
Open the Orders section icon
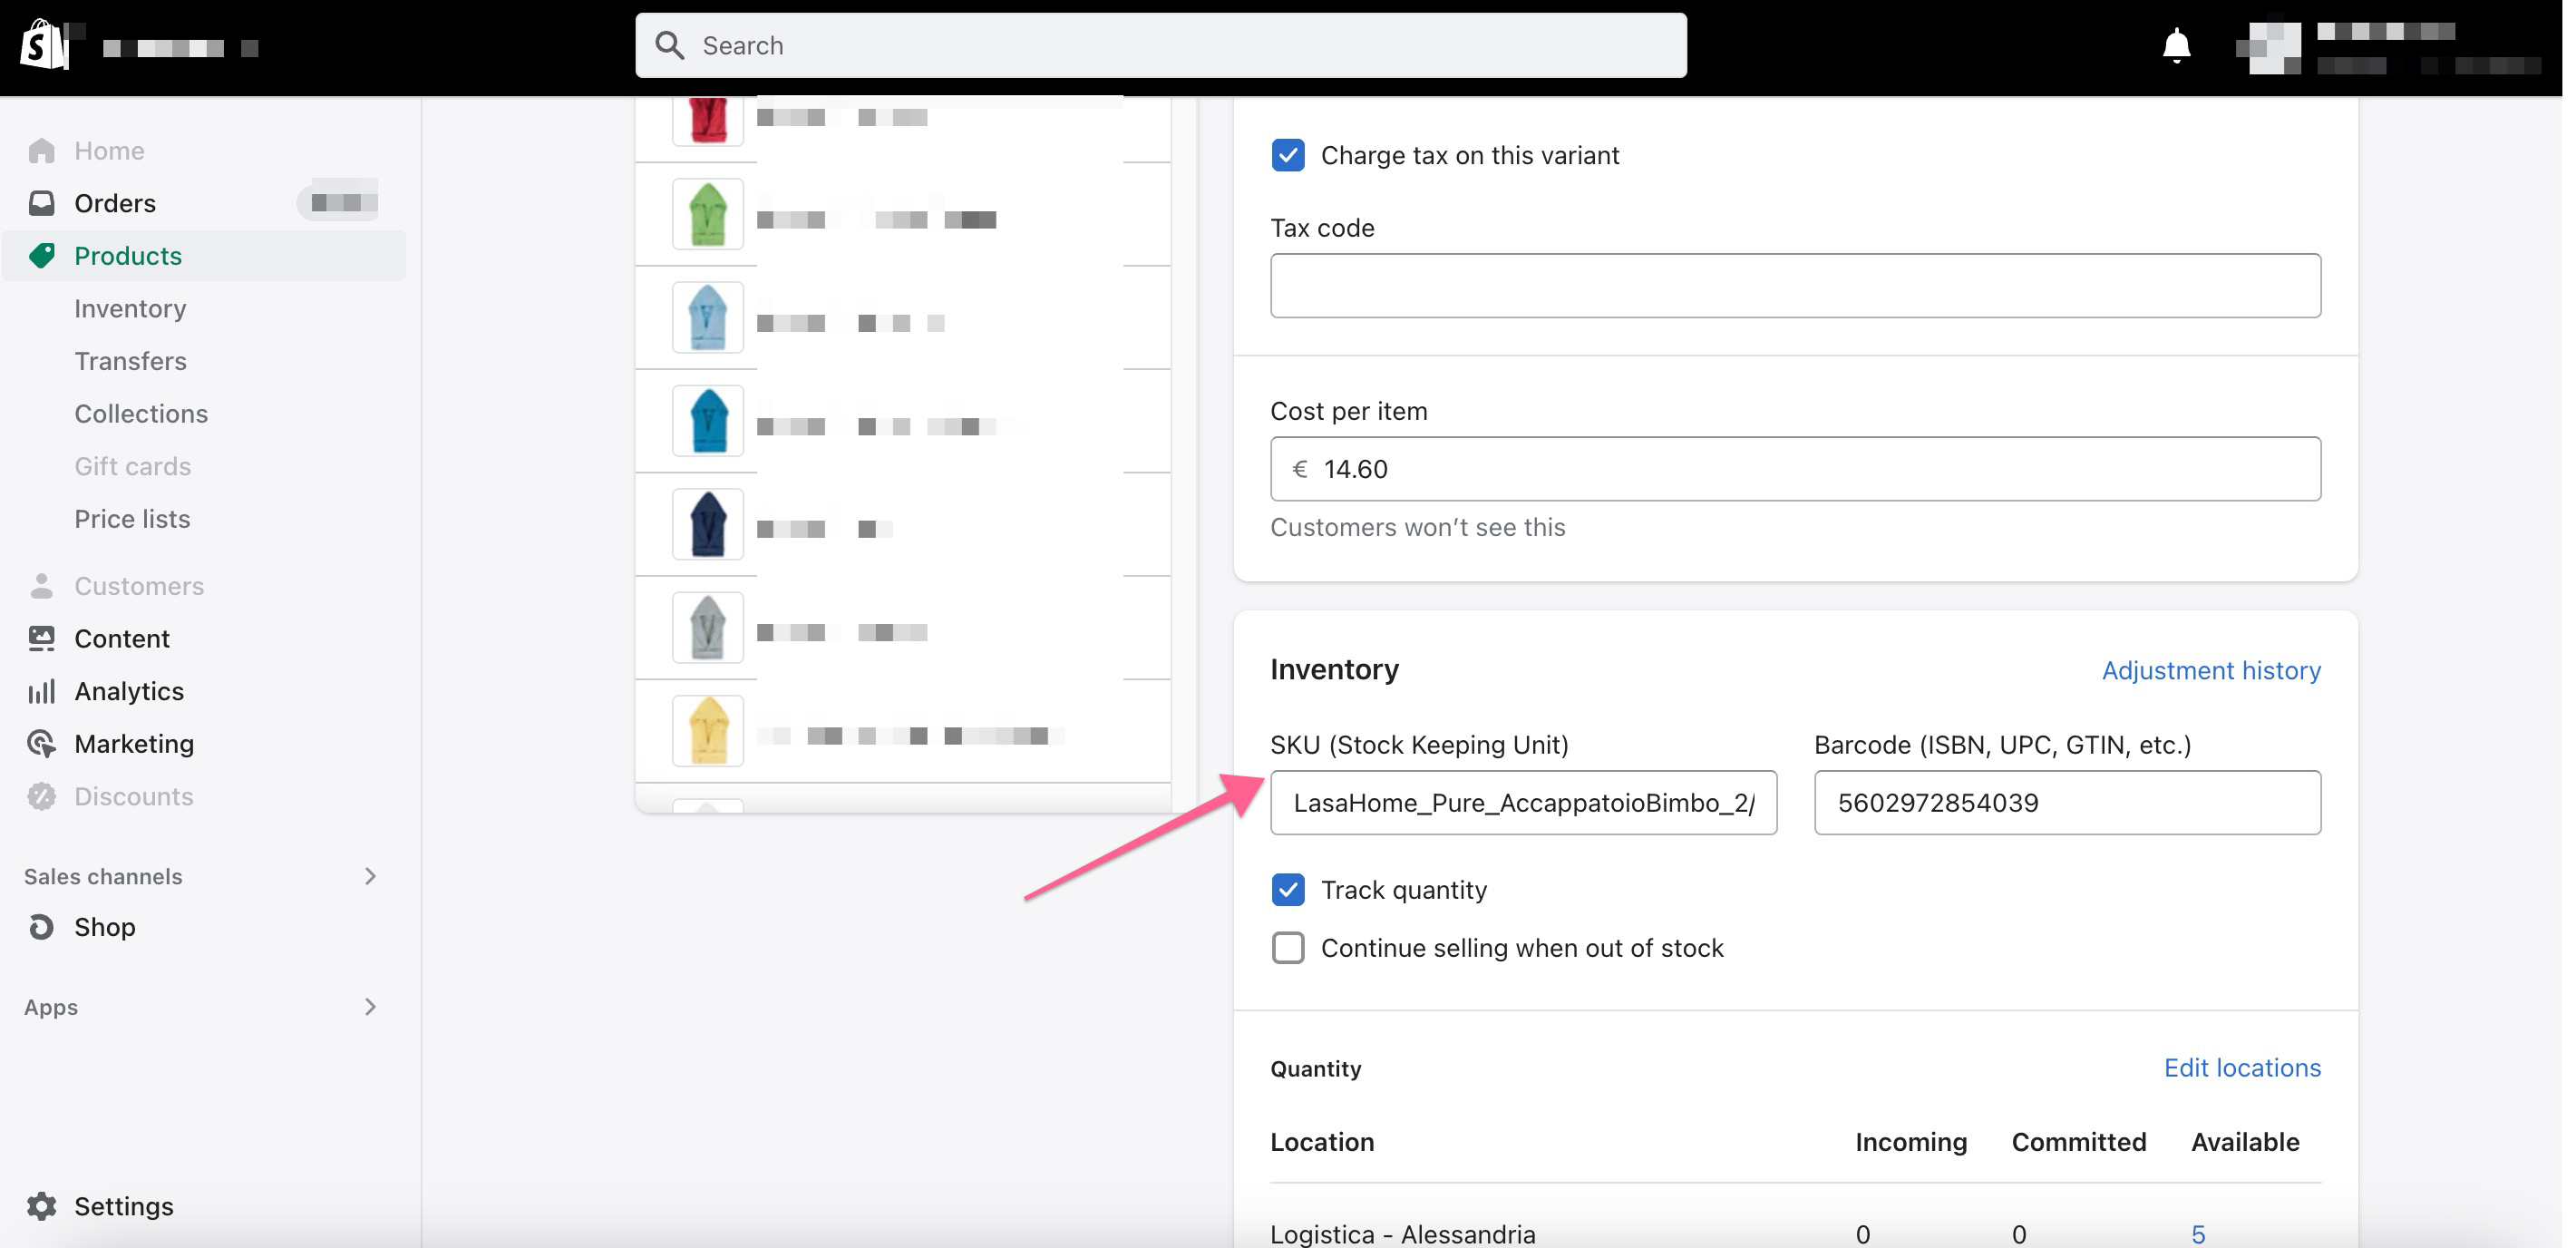tap(43, 202)
